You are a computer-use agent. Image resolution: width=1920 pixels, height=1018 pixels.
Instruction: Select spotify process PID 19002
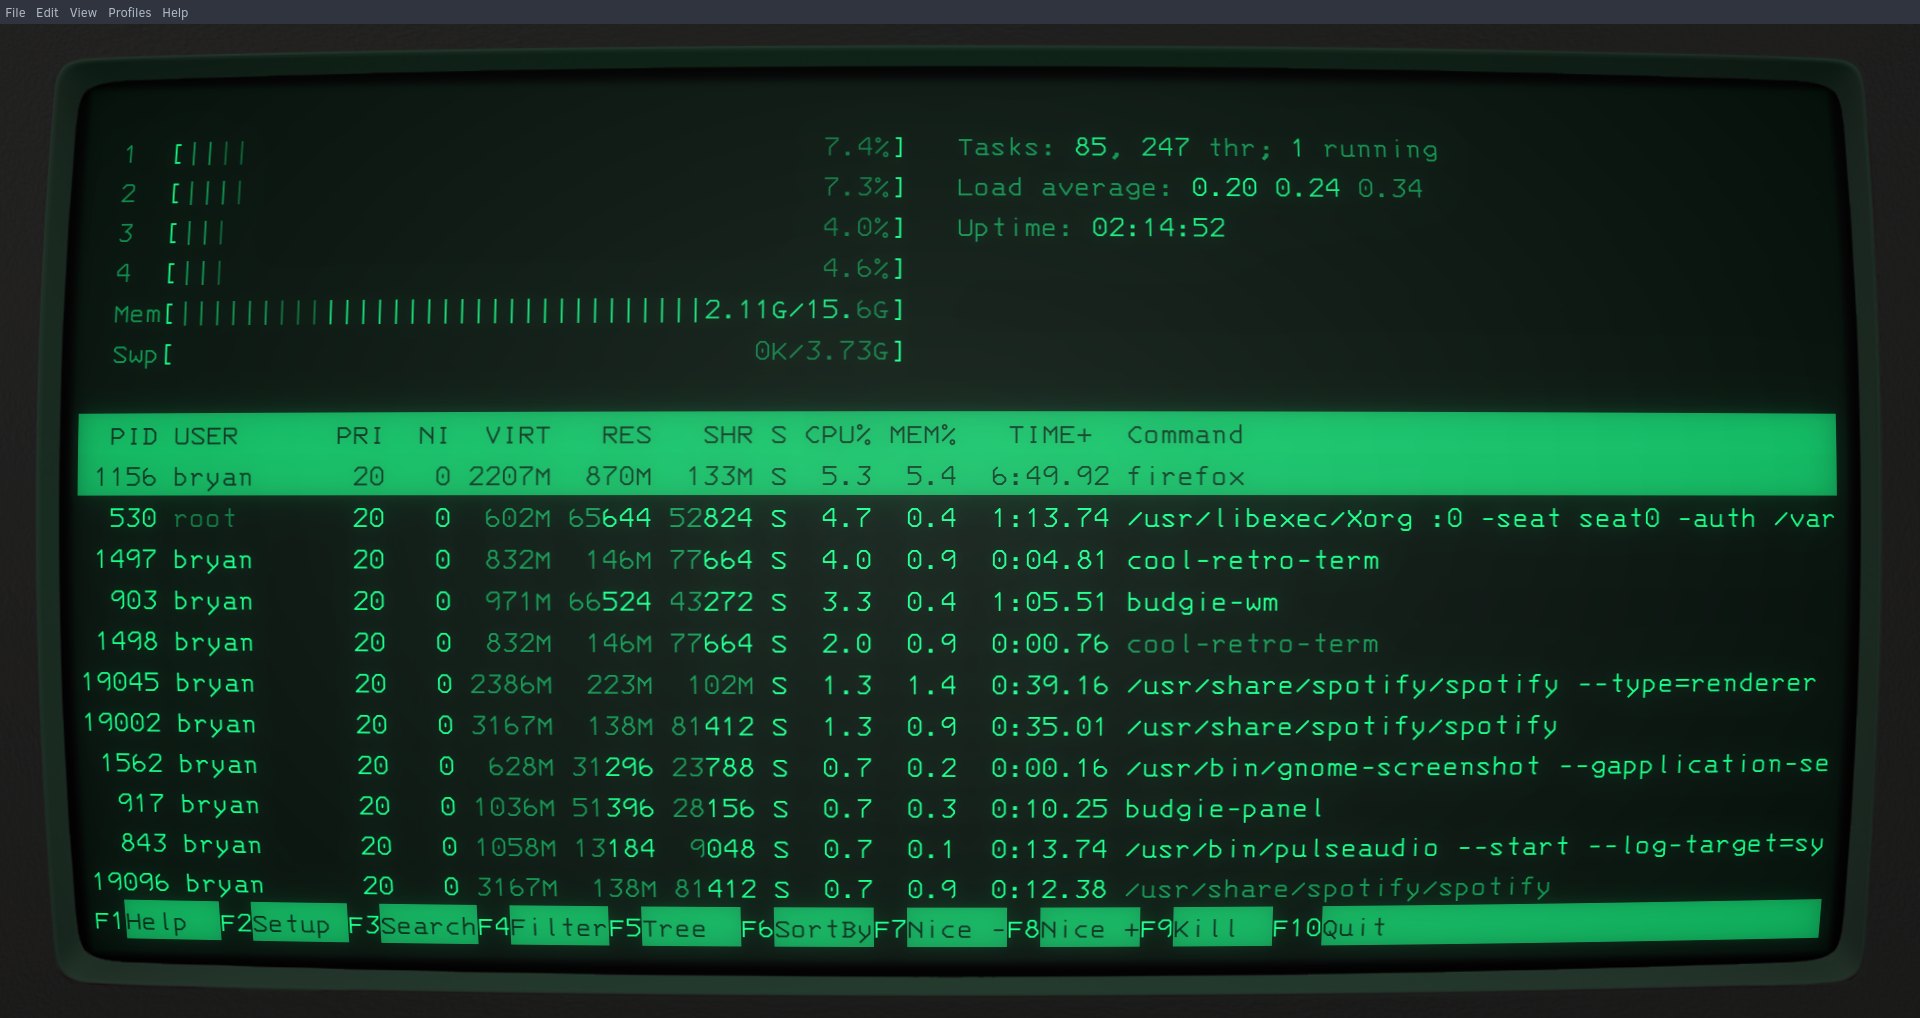[x=957, y=725]
